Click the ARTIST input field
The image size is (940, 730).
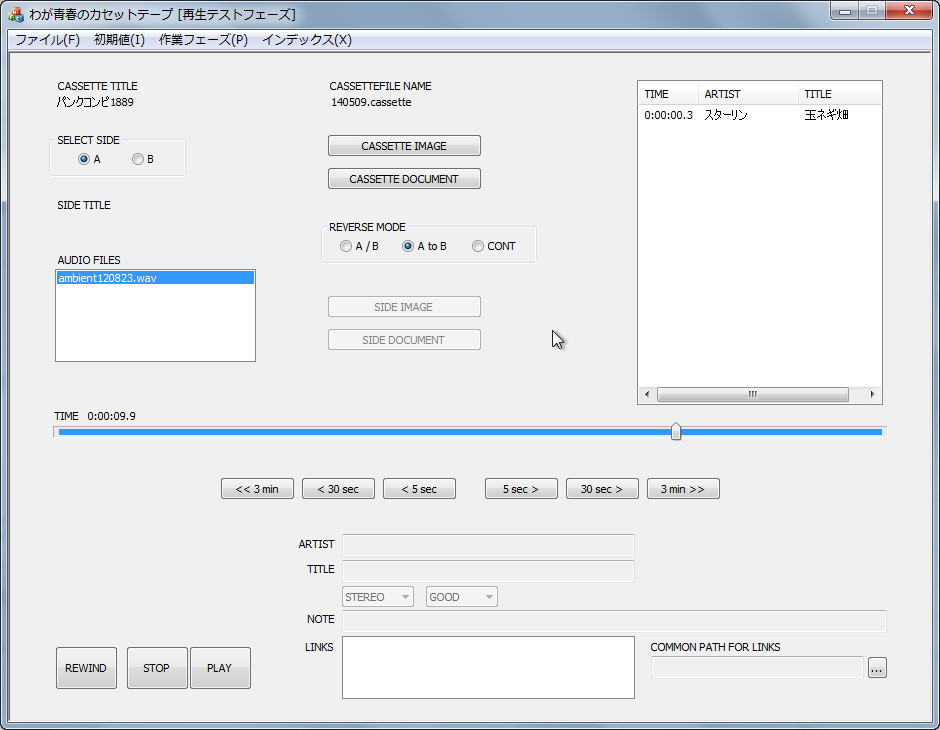click(488, 545)
